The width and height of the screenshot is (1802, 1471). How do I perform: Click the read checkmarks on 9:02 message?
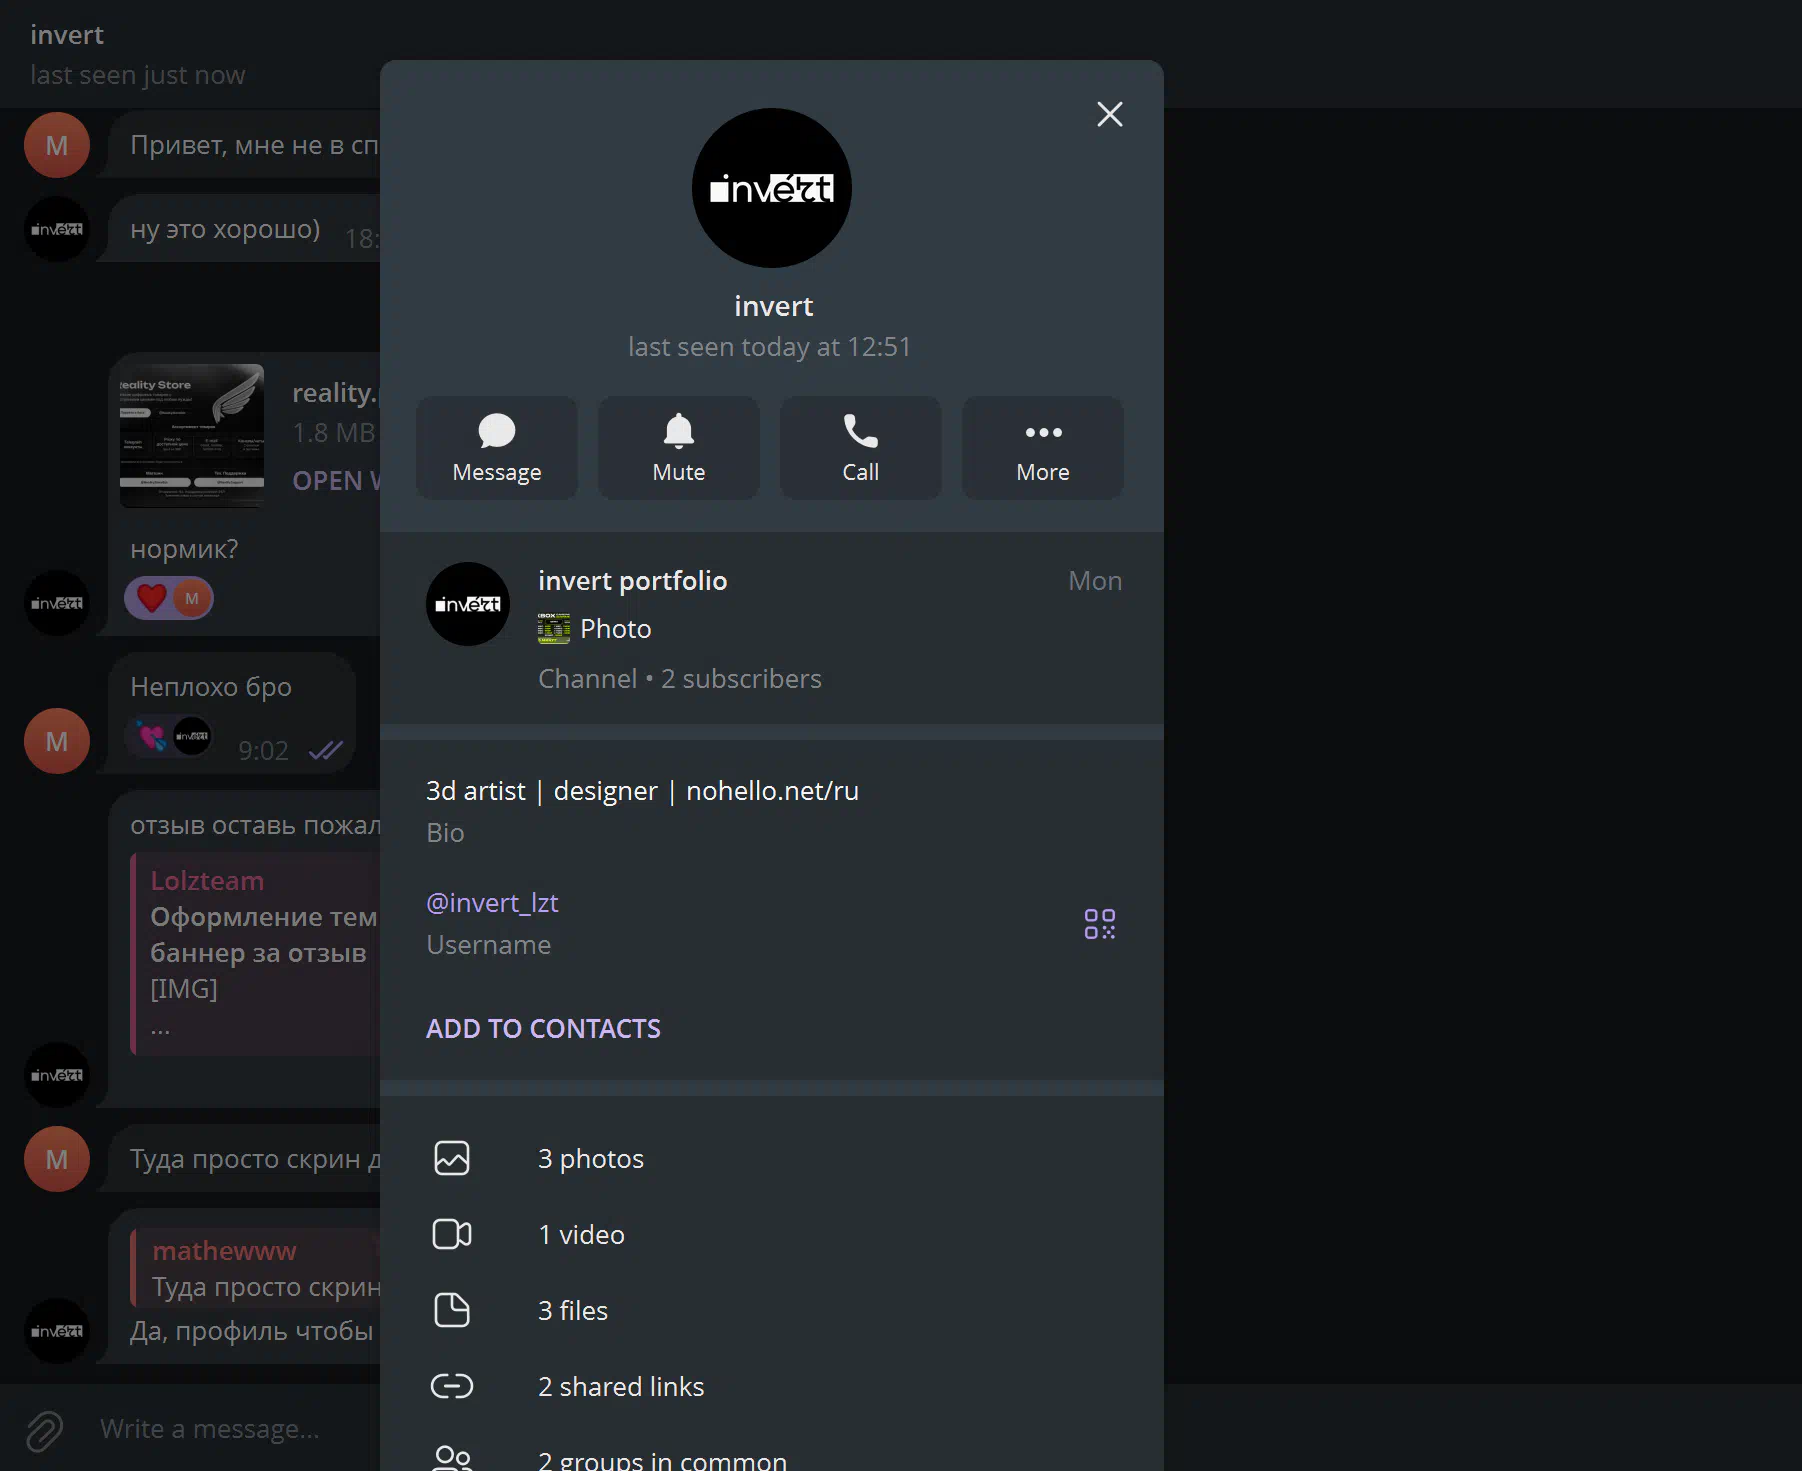pos(326,750)
